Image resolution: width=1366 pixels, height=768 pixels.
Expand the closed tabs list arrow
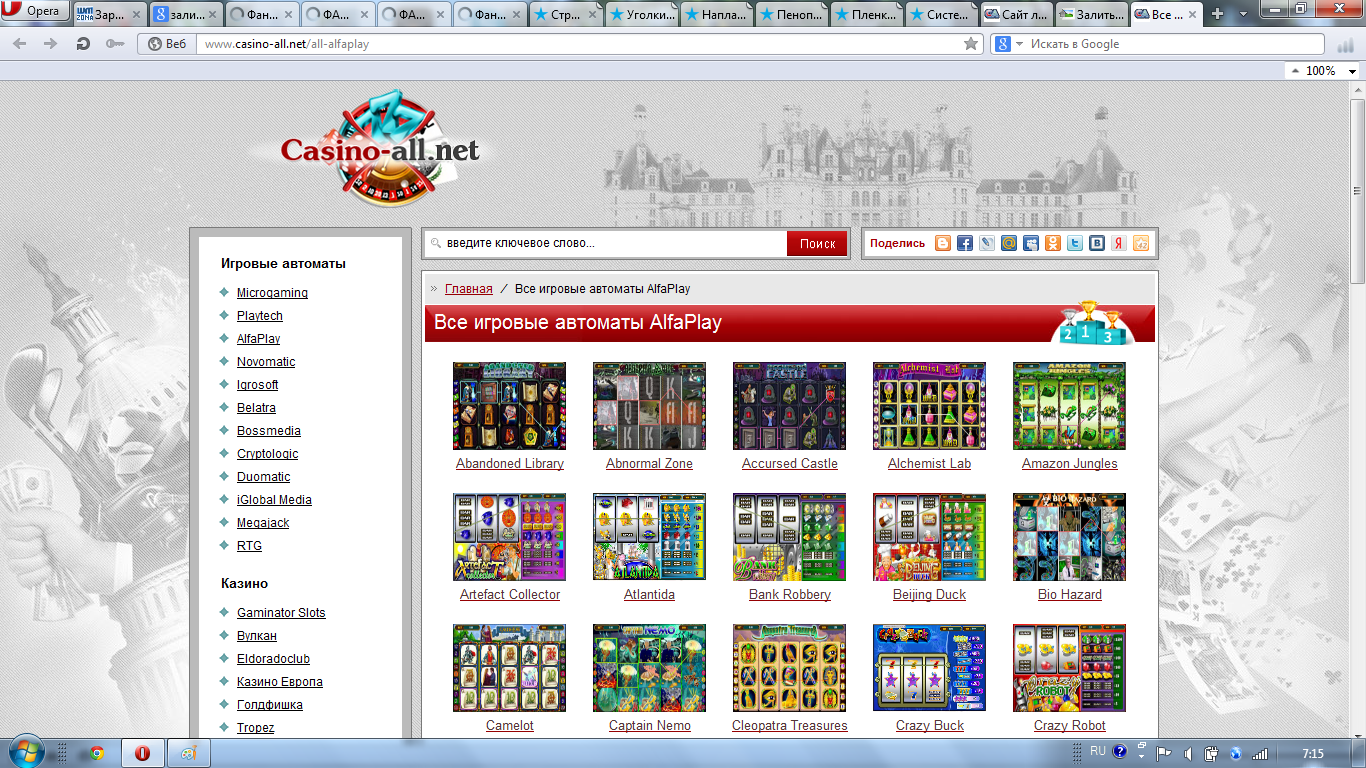(x=1244, y=14)
